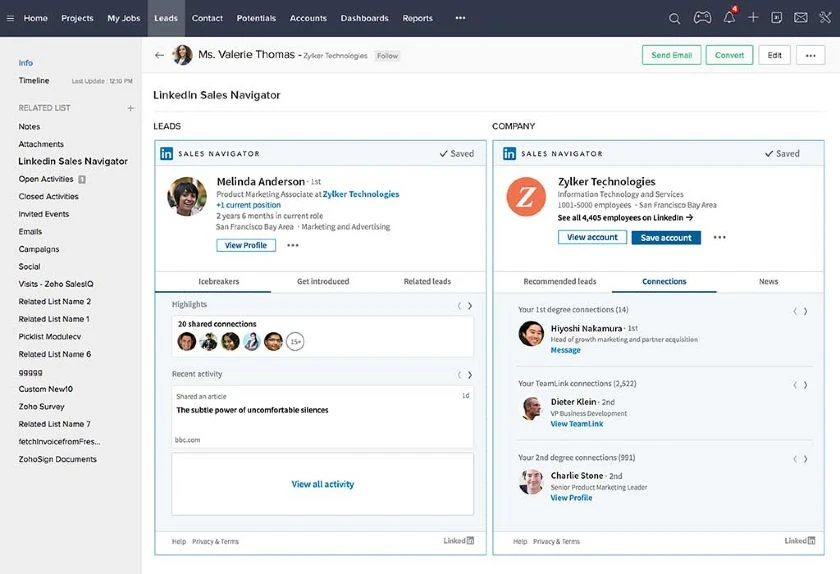Open the mail envelope icon
840x574 pixels.
(x=800, y=18)
